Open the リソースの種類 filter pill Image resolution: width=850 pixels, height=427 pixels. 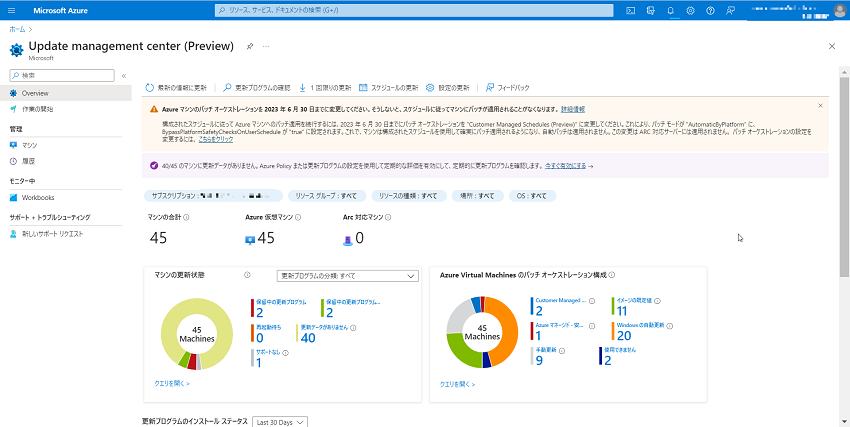click(x=409, y=196)
